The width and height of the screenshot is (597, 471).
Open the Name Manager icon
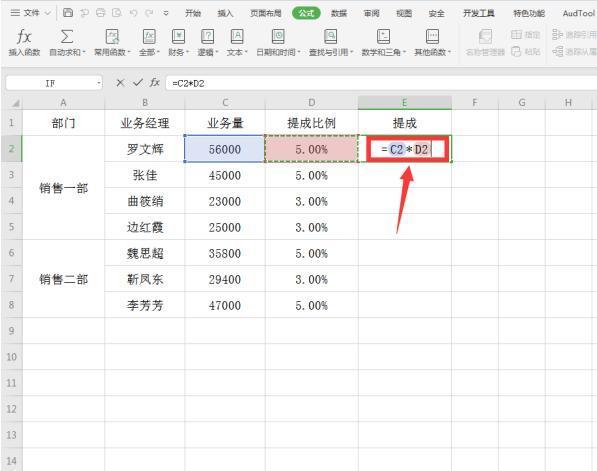485,37
